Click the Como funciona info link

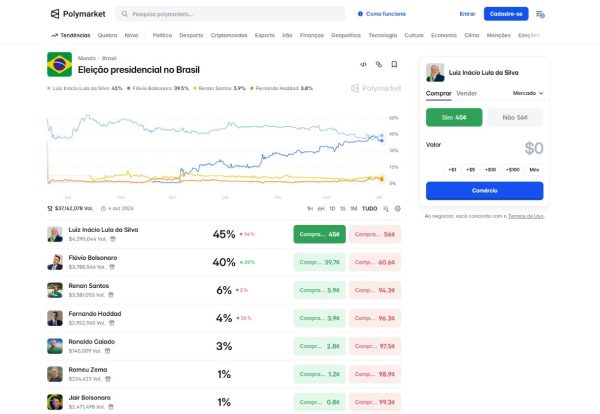tap(381, 14)
